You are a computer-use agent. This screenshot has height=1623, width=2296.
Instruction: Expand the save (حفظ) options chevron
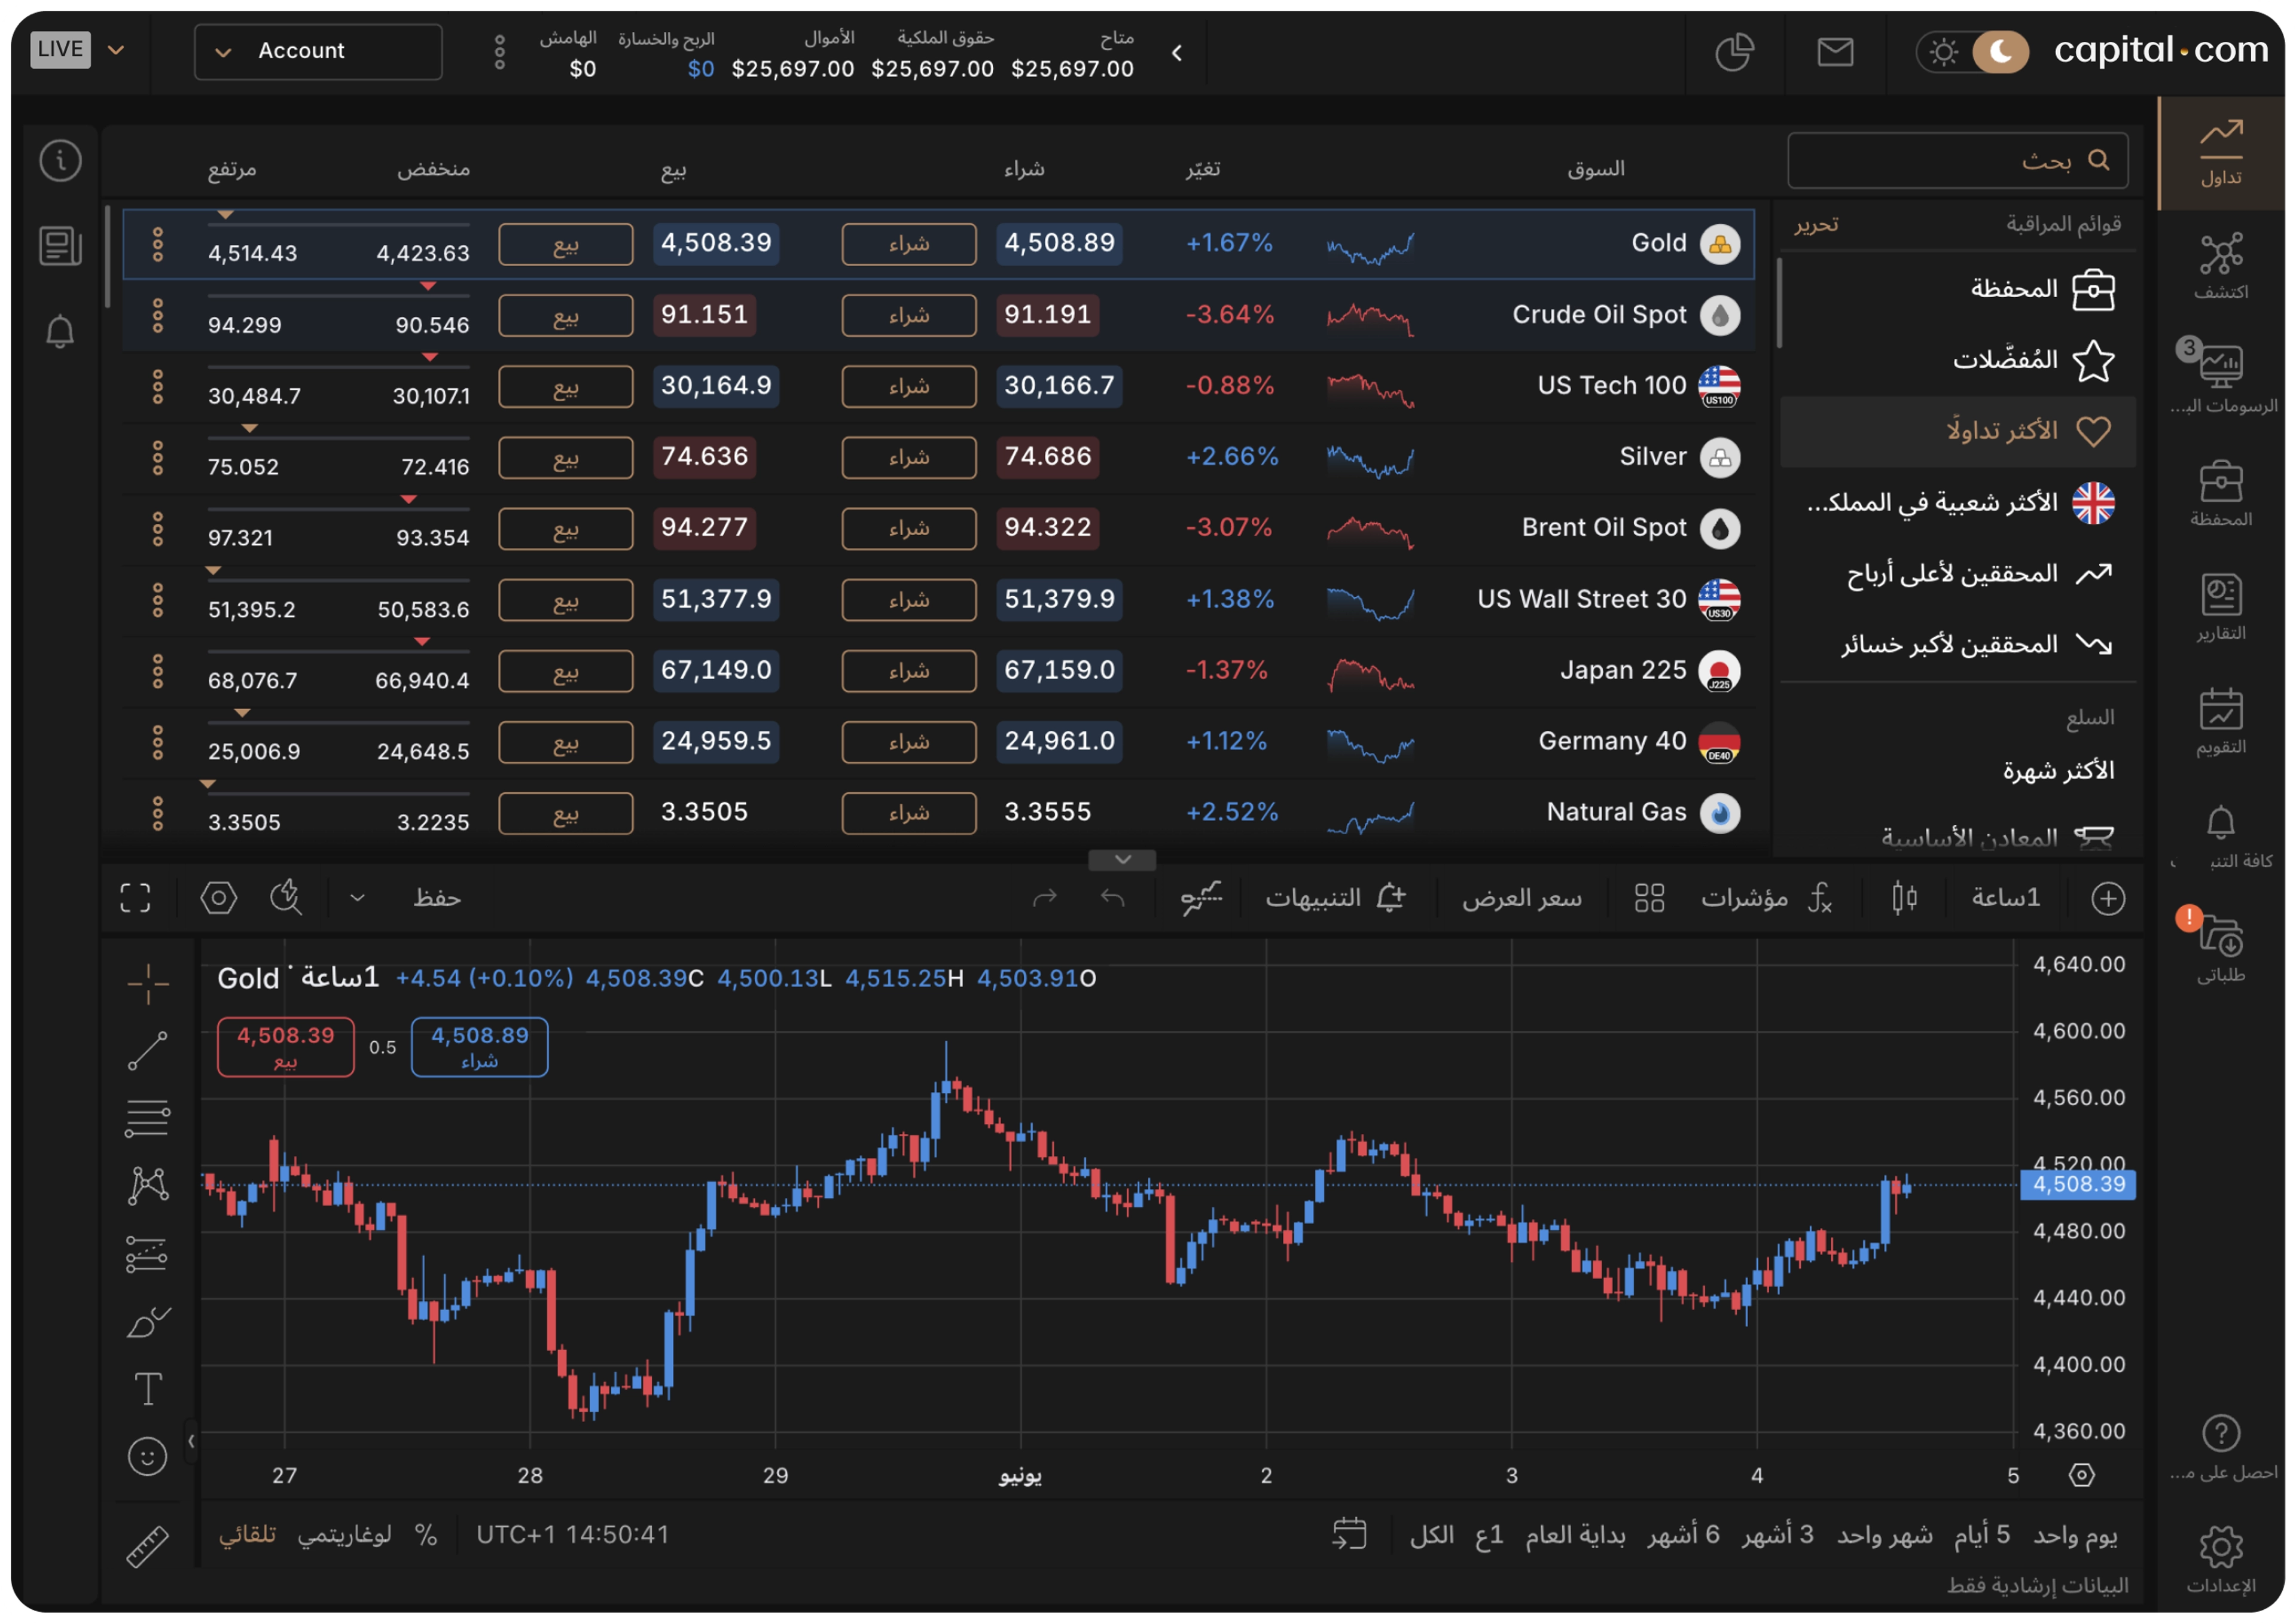357,898
